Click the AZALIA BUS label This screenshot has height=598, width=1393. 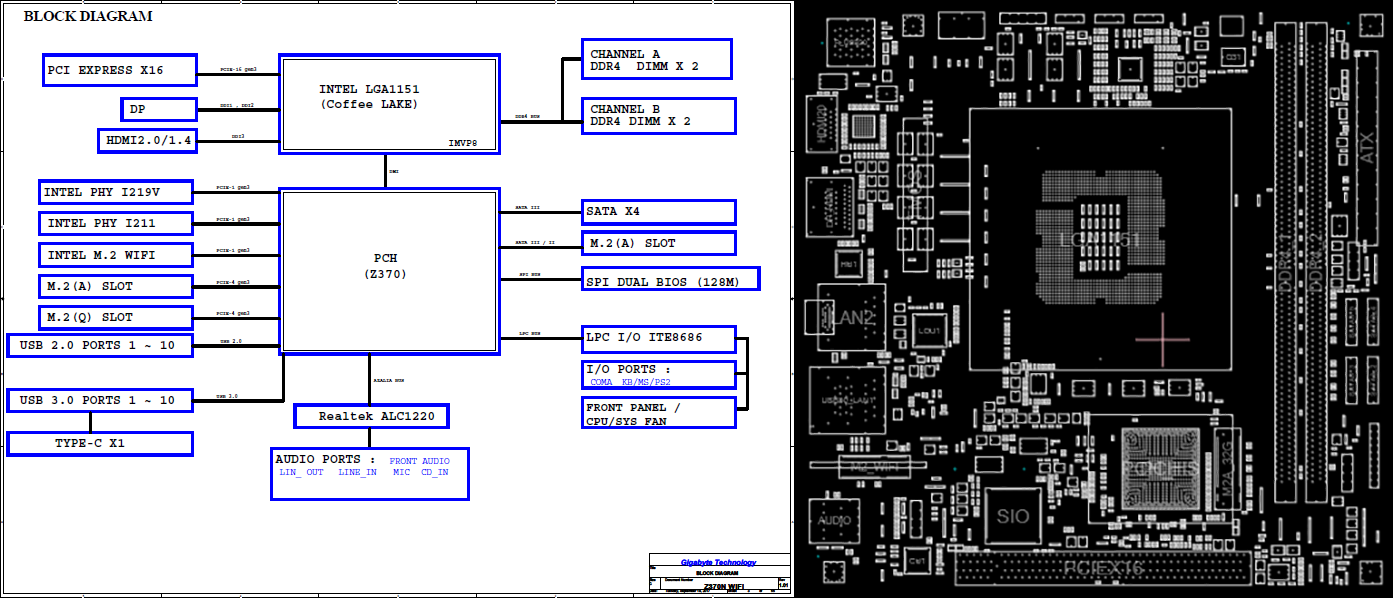coord(388,381)
